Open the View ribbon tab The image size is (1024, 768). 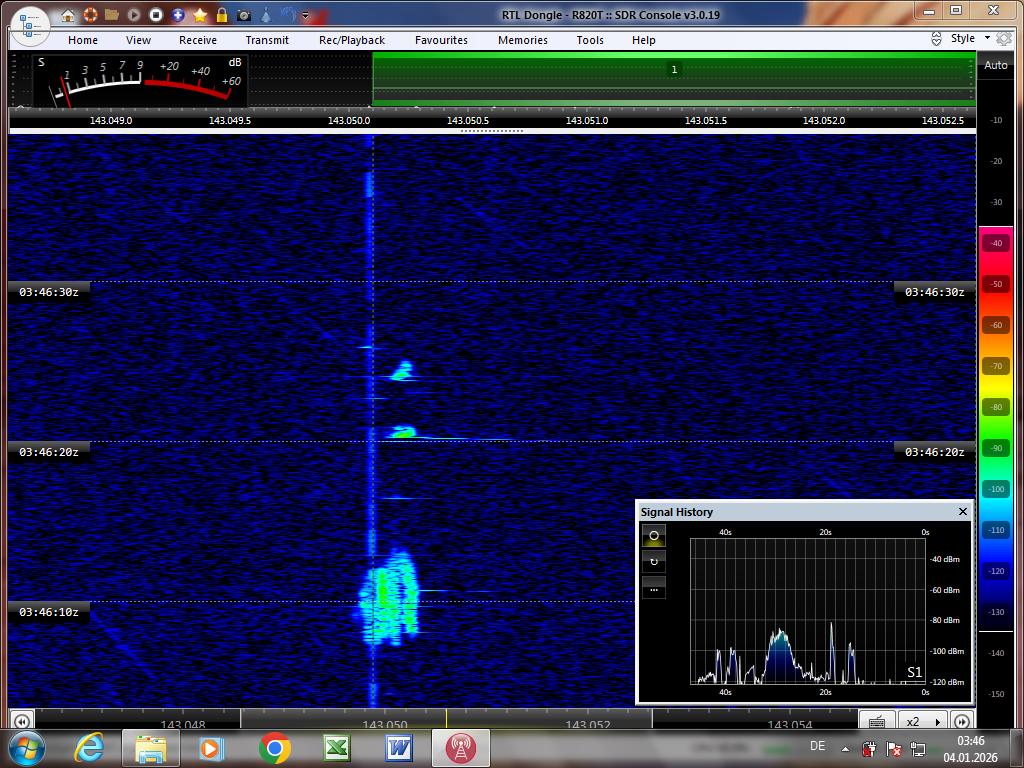(x=138, y=40)
